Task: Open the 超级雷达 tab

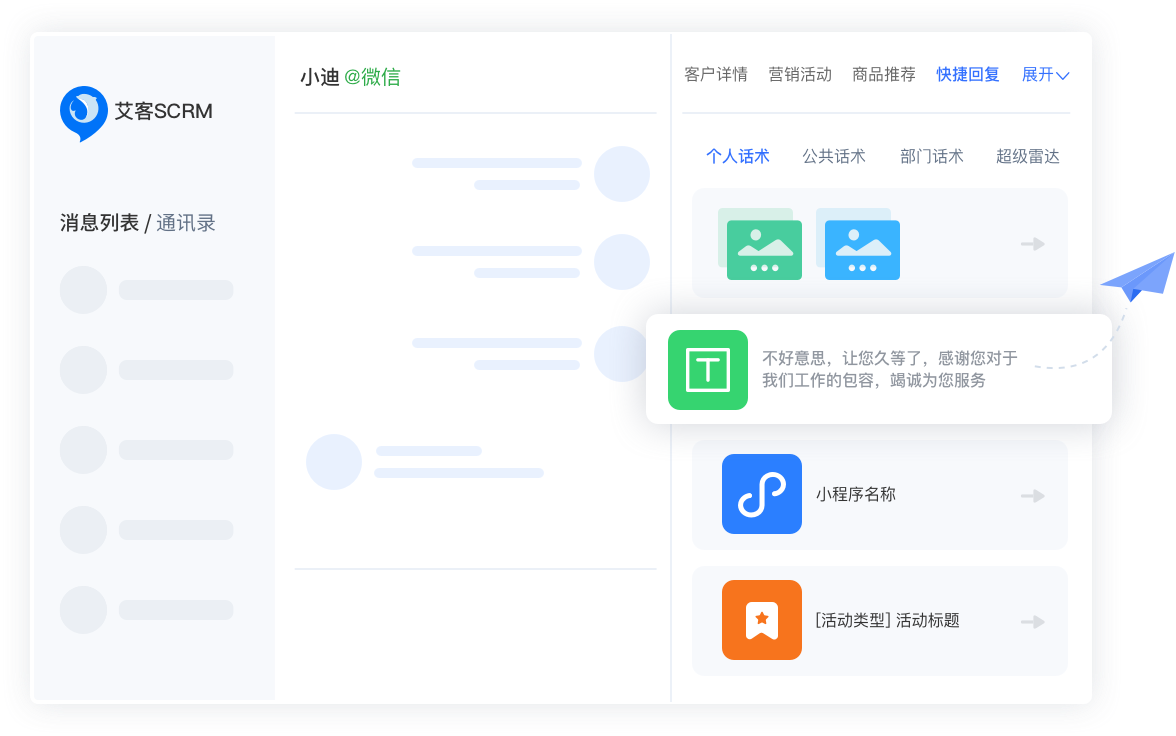Action: click(1028, 156)
